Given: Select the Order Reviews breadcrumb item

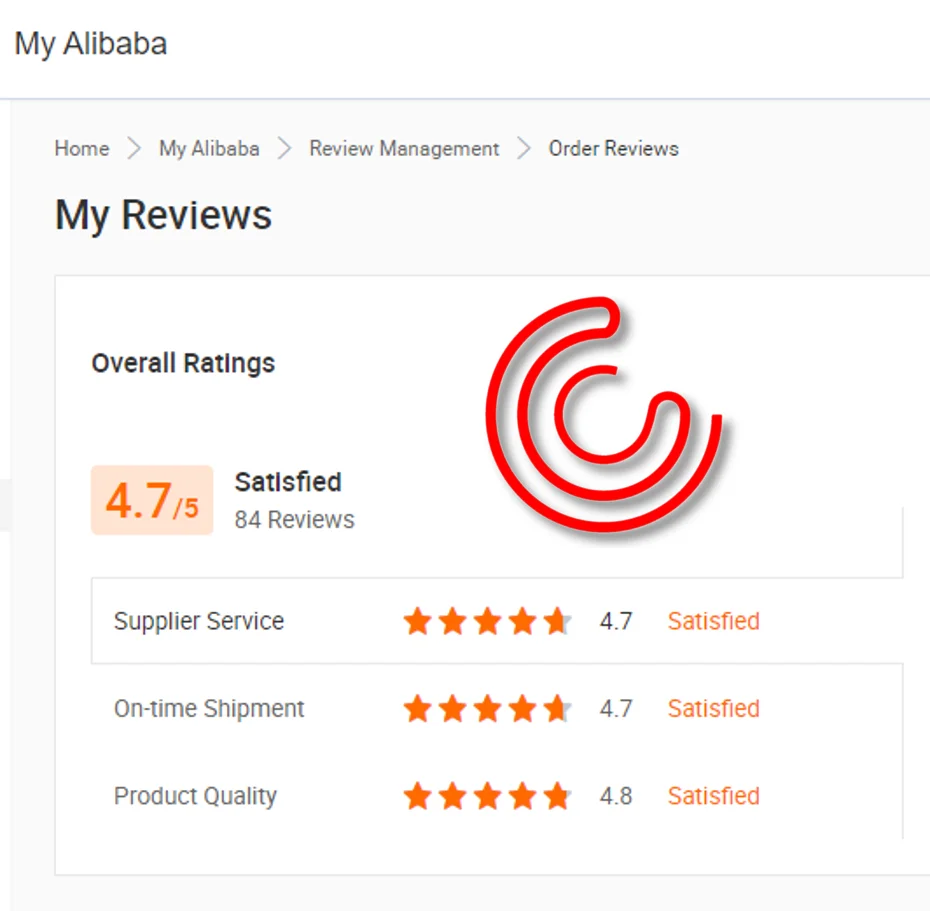Looking at the screenshot, I should (613, 148).
